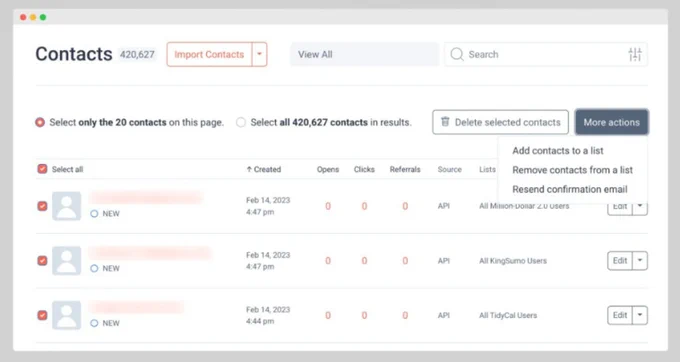Click Opens column header
The width and height of the screenshot is (680, 362).
coord(328,170)
